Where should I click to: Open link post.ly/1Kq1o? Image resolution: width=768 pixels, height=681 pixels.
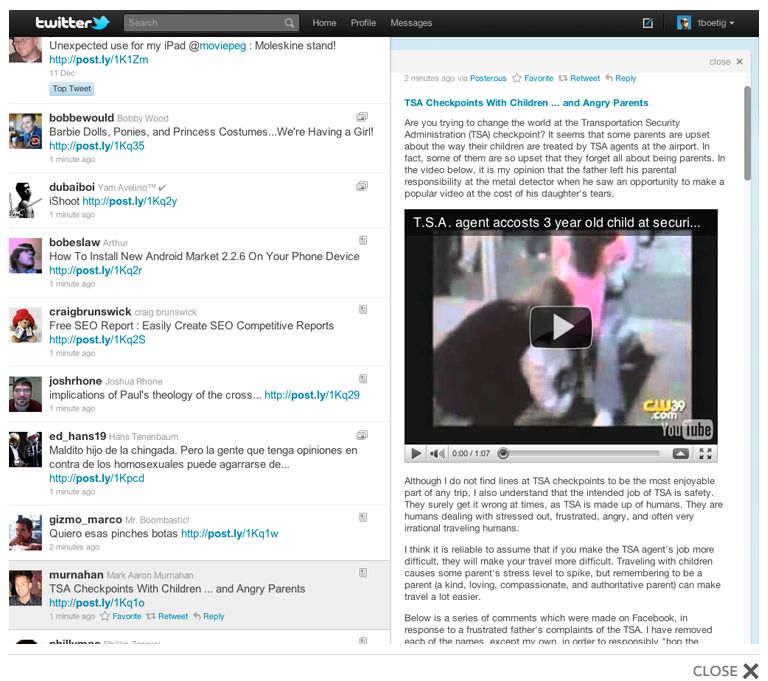coord(96,603)
